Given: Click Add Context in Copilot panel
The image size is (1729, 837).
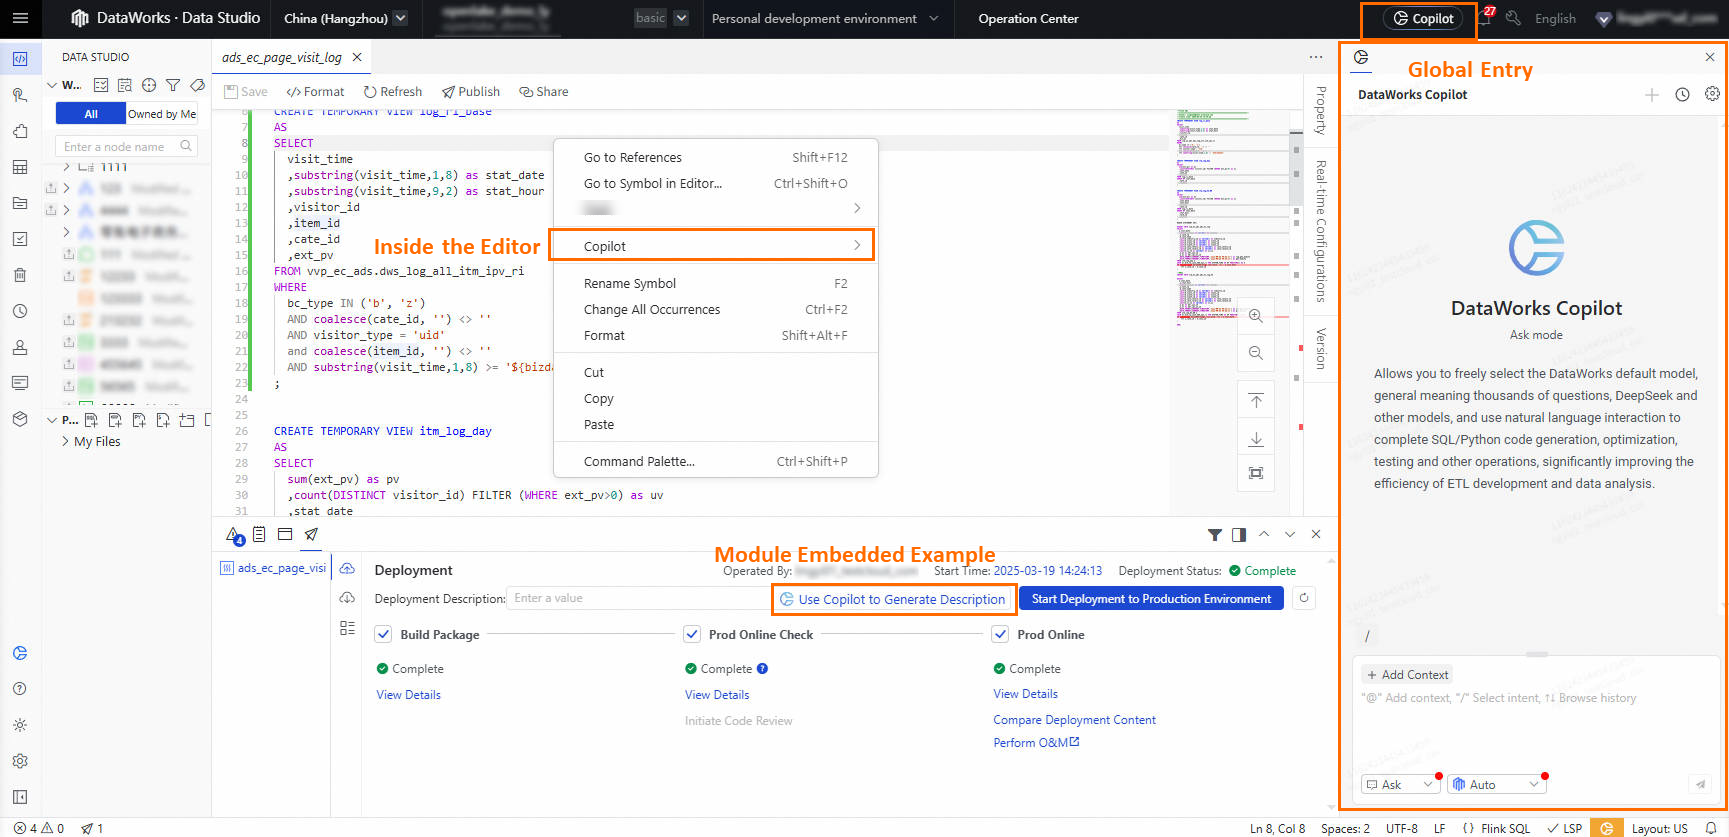Looking at the screenshot, I should tap(1407, 675).
